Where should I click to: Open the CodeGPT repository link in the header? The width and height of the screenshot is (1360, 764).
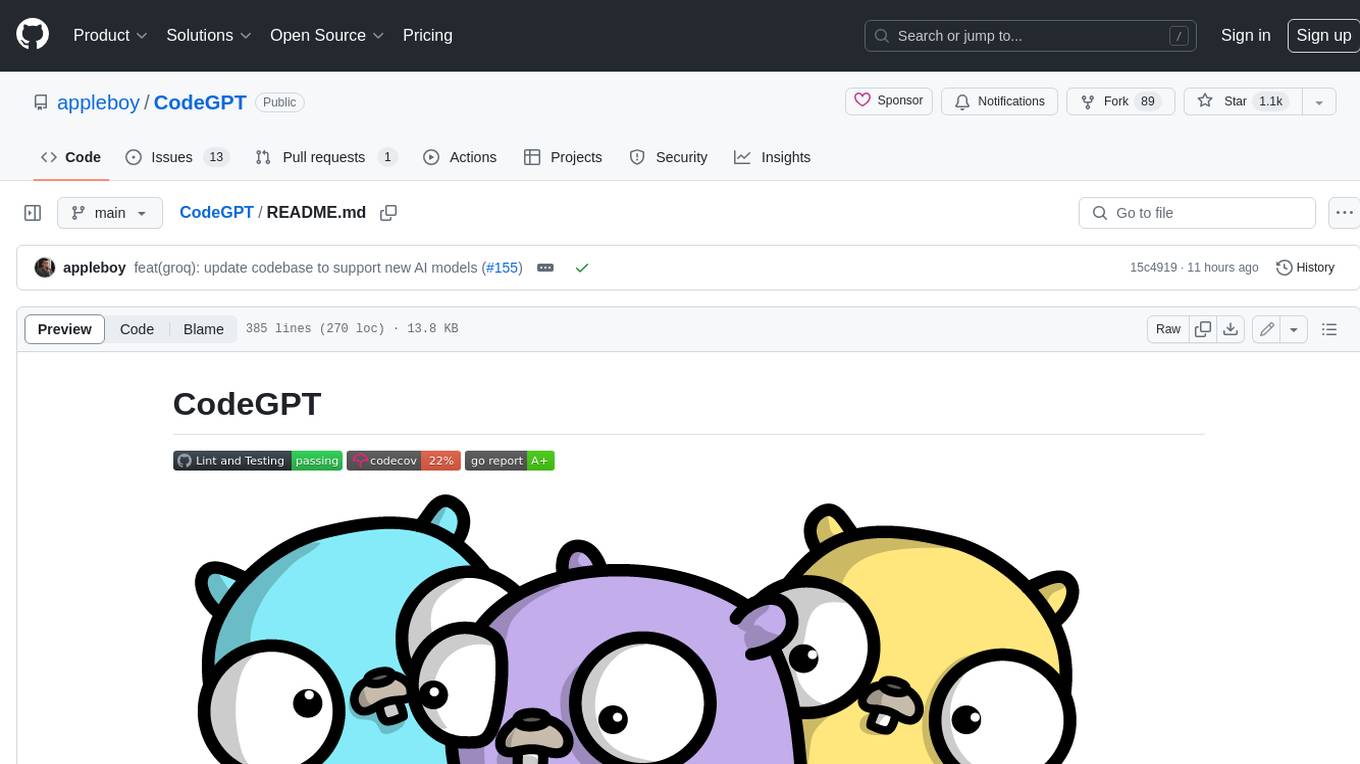click(200, 102)
